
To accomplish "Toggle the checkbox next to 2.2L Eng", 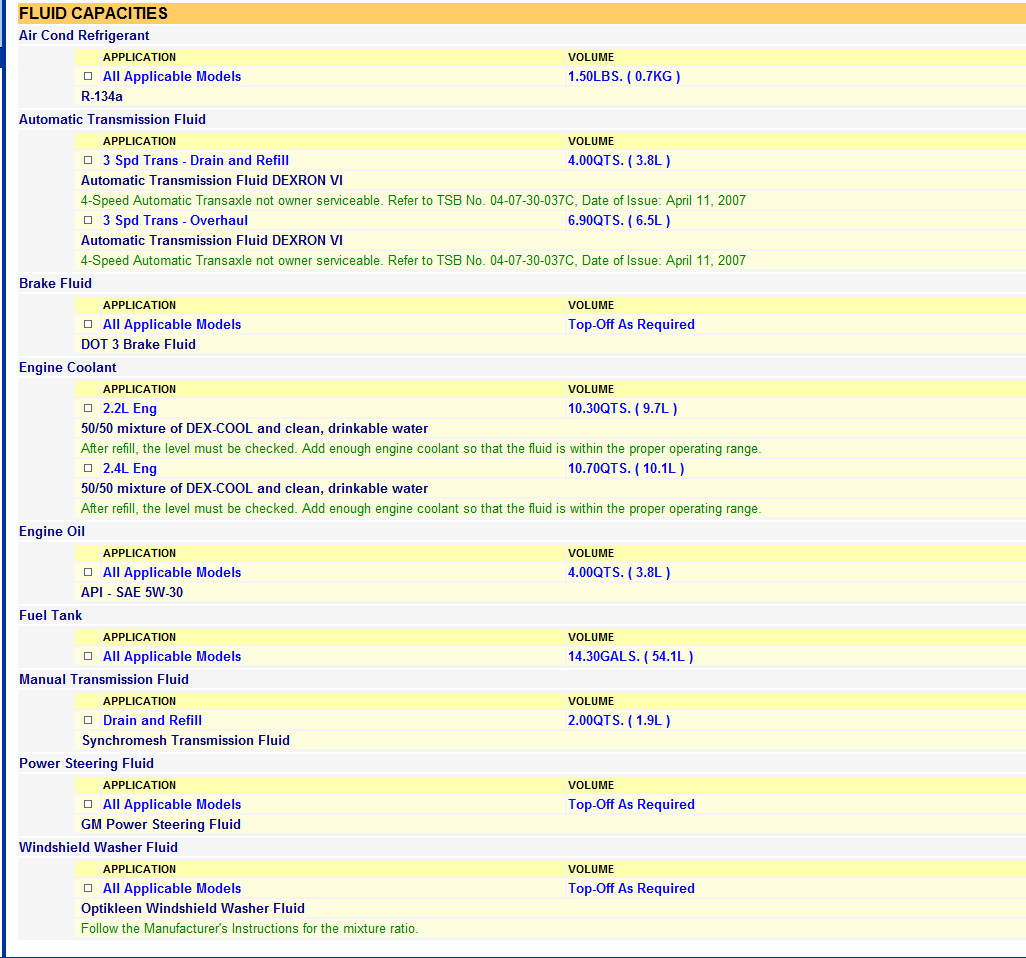I will click(x=88, y=409).
